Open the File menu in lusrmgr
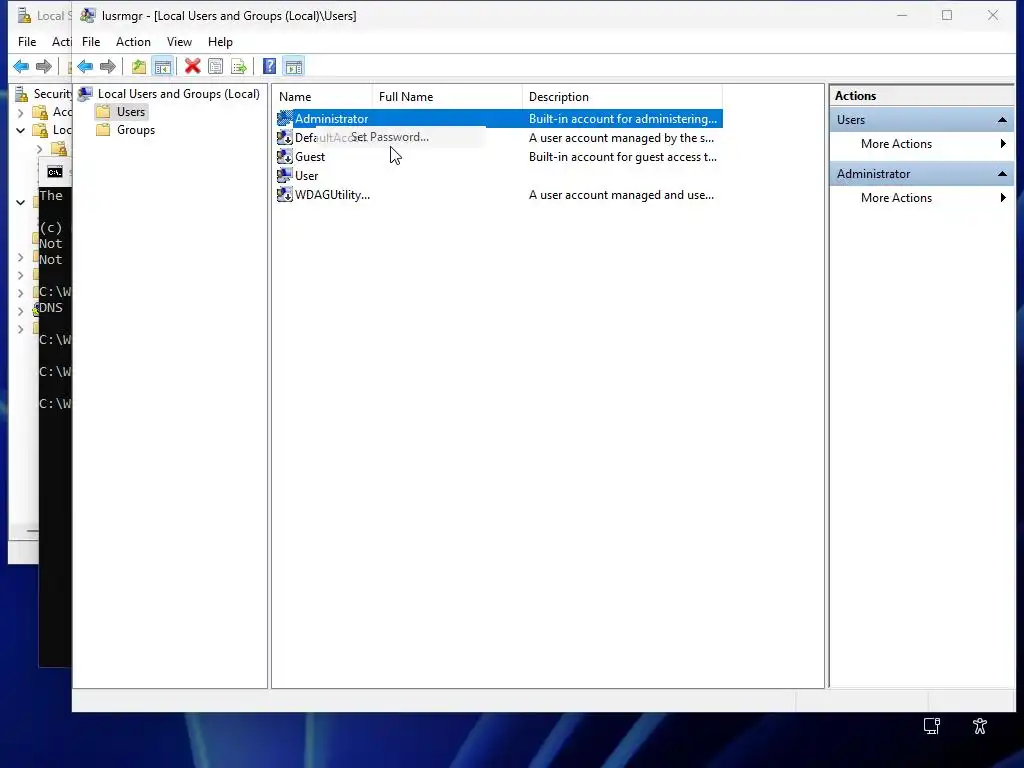Screen dimensions: 1024x768 coord(91,42)
